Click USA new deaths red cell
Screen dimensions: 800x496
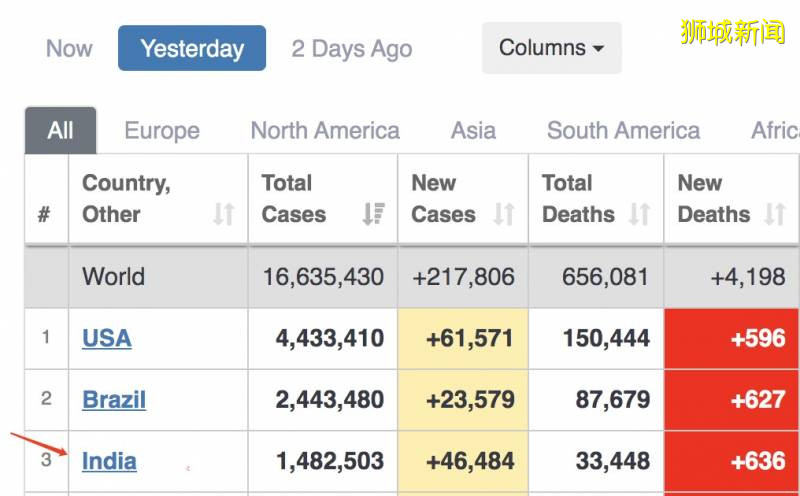(732, 338)
